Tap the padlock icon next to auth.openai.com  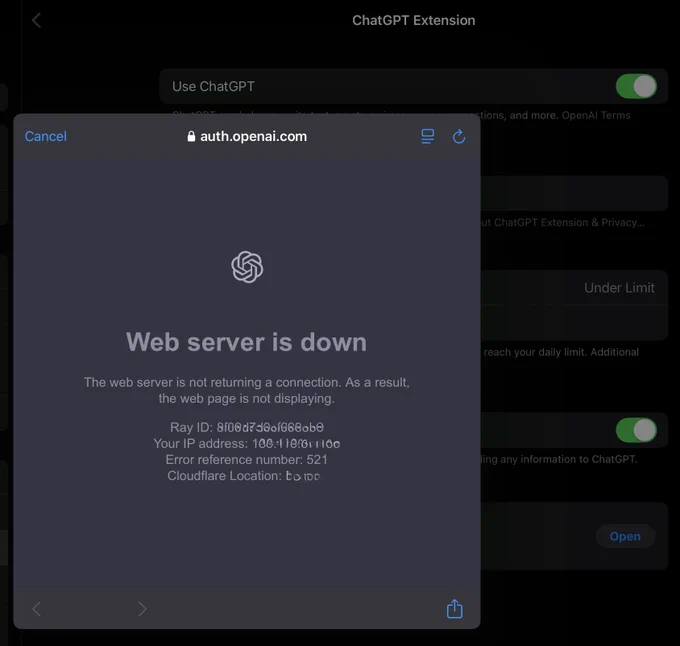tap(191, 136)
